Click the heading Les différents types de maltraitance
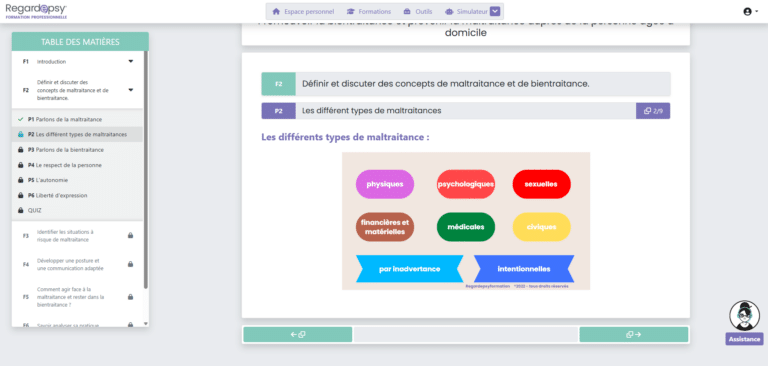The width and height of the screenshot is (768, 366). click(x=345, y=137)
